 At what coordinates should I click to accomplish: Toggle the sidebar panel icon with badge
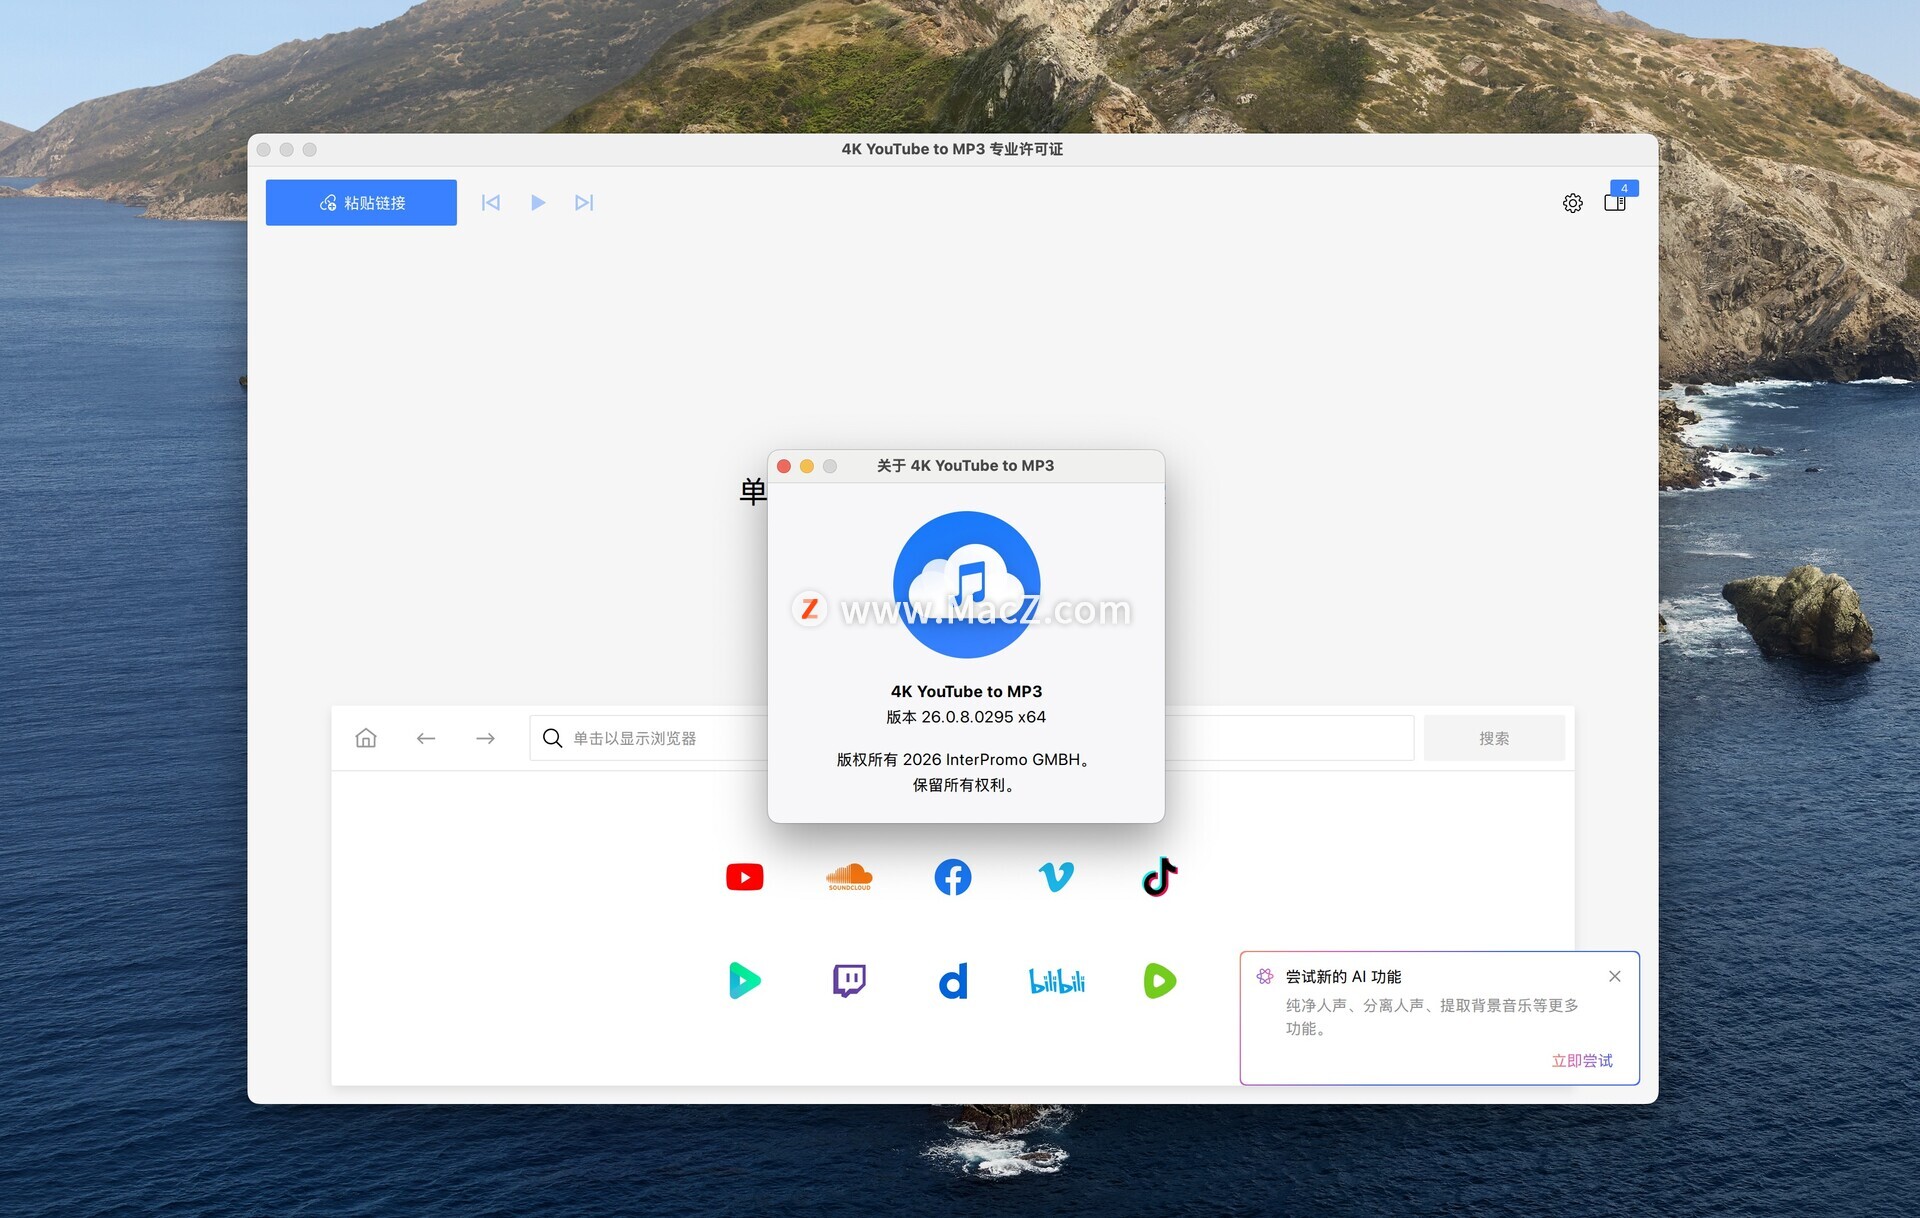pos(1614,203)
